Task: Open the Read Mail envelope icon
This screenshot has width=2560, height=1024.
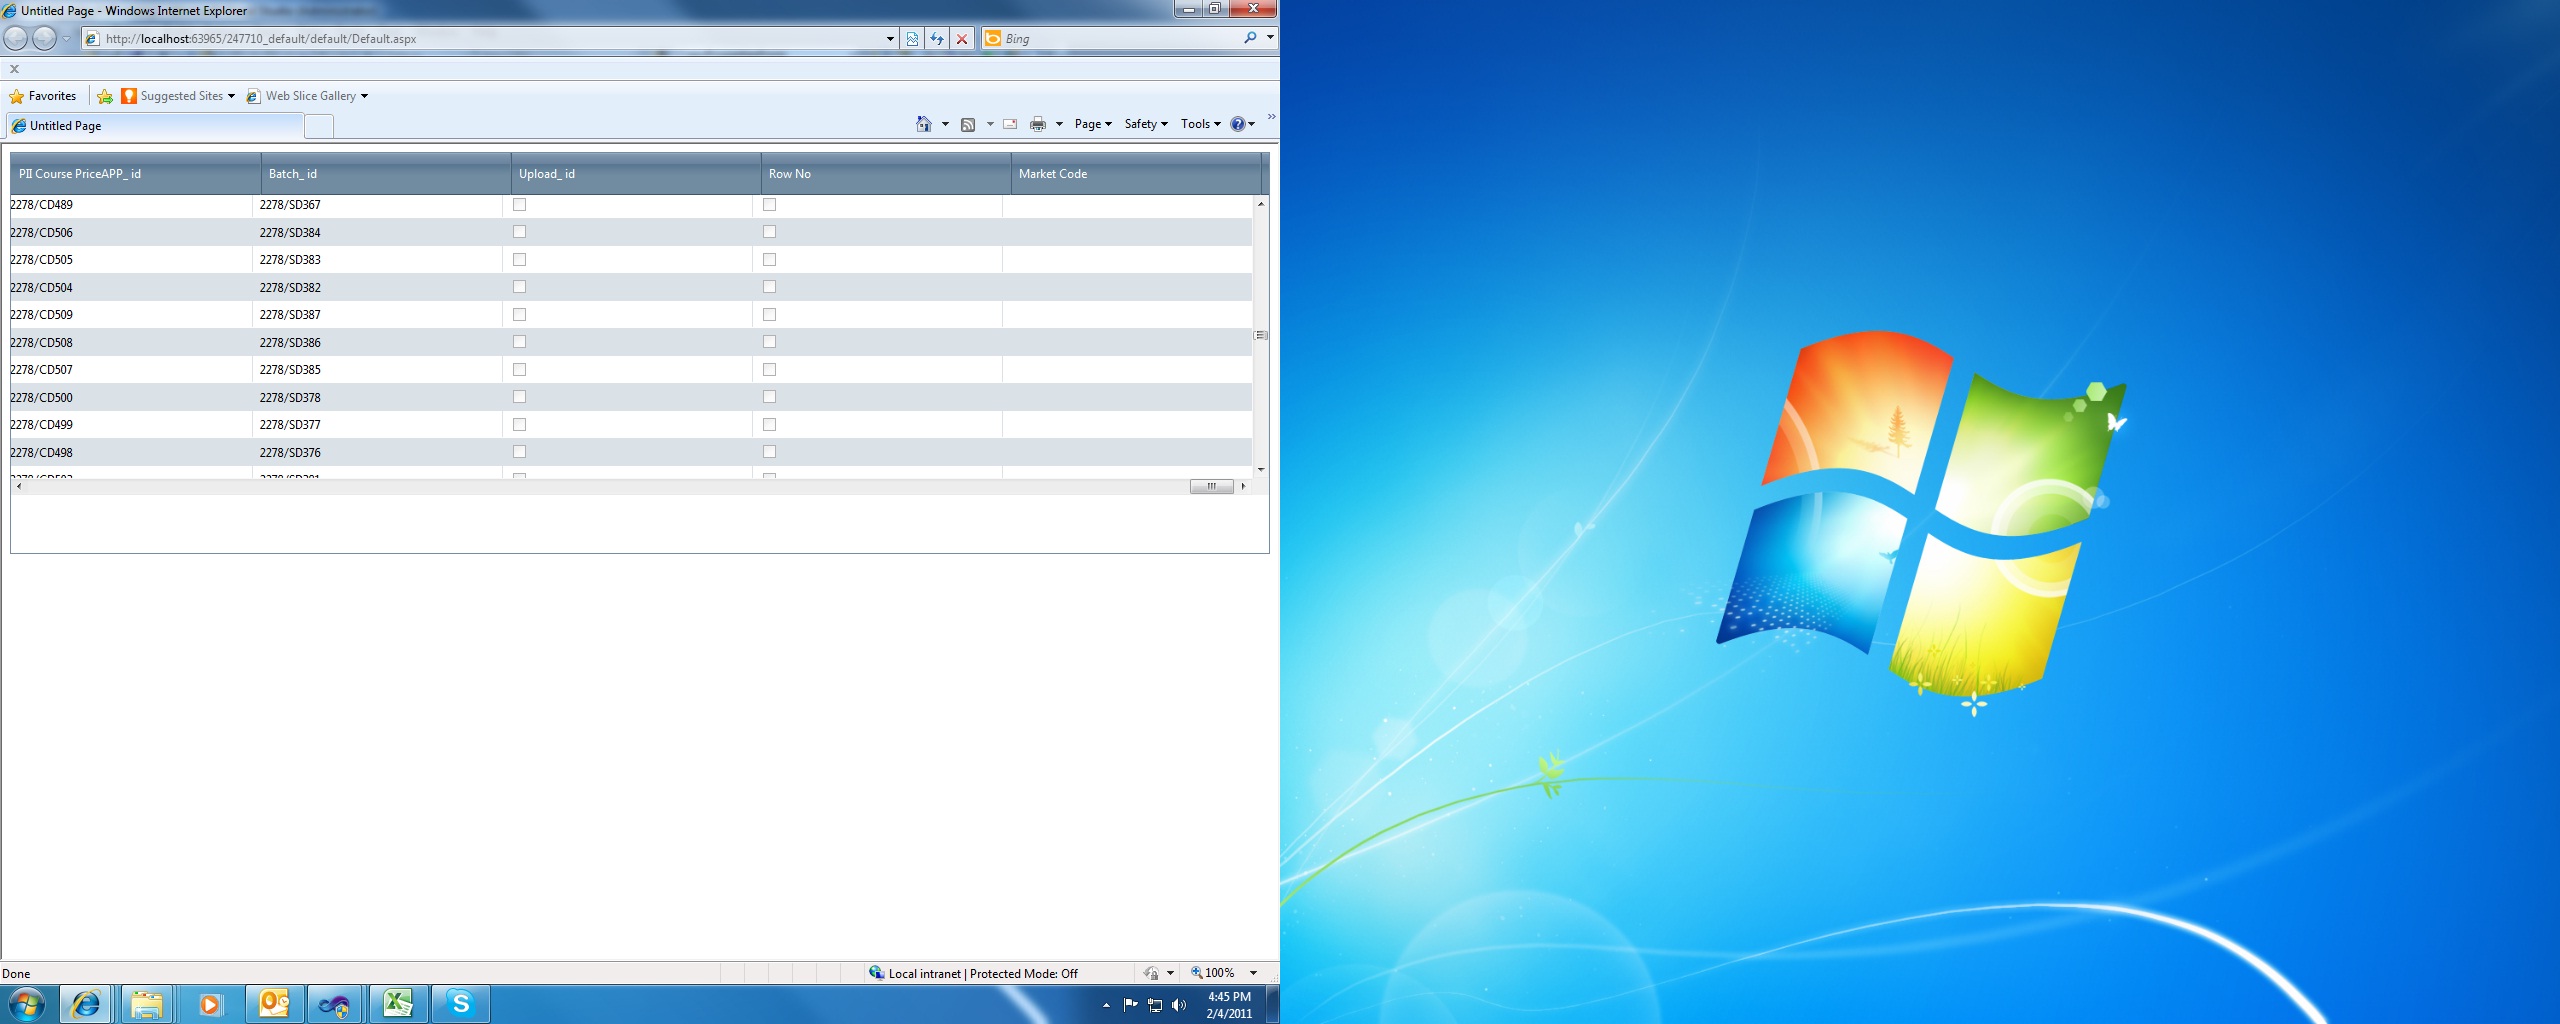Action: [1010, 124]
